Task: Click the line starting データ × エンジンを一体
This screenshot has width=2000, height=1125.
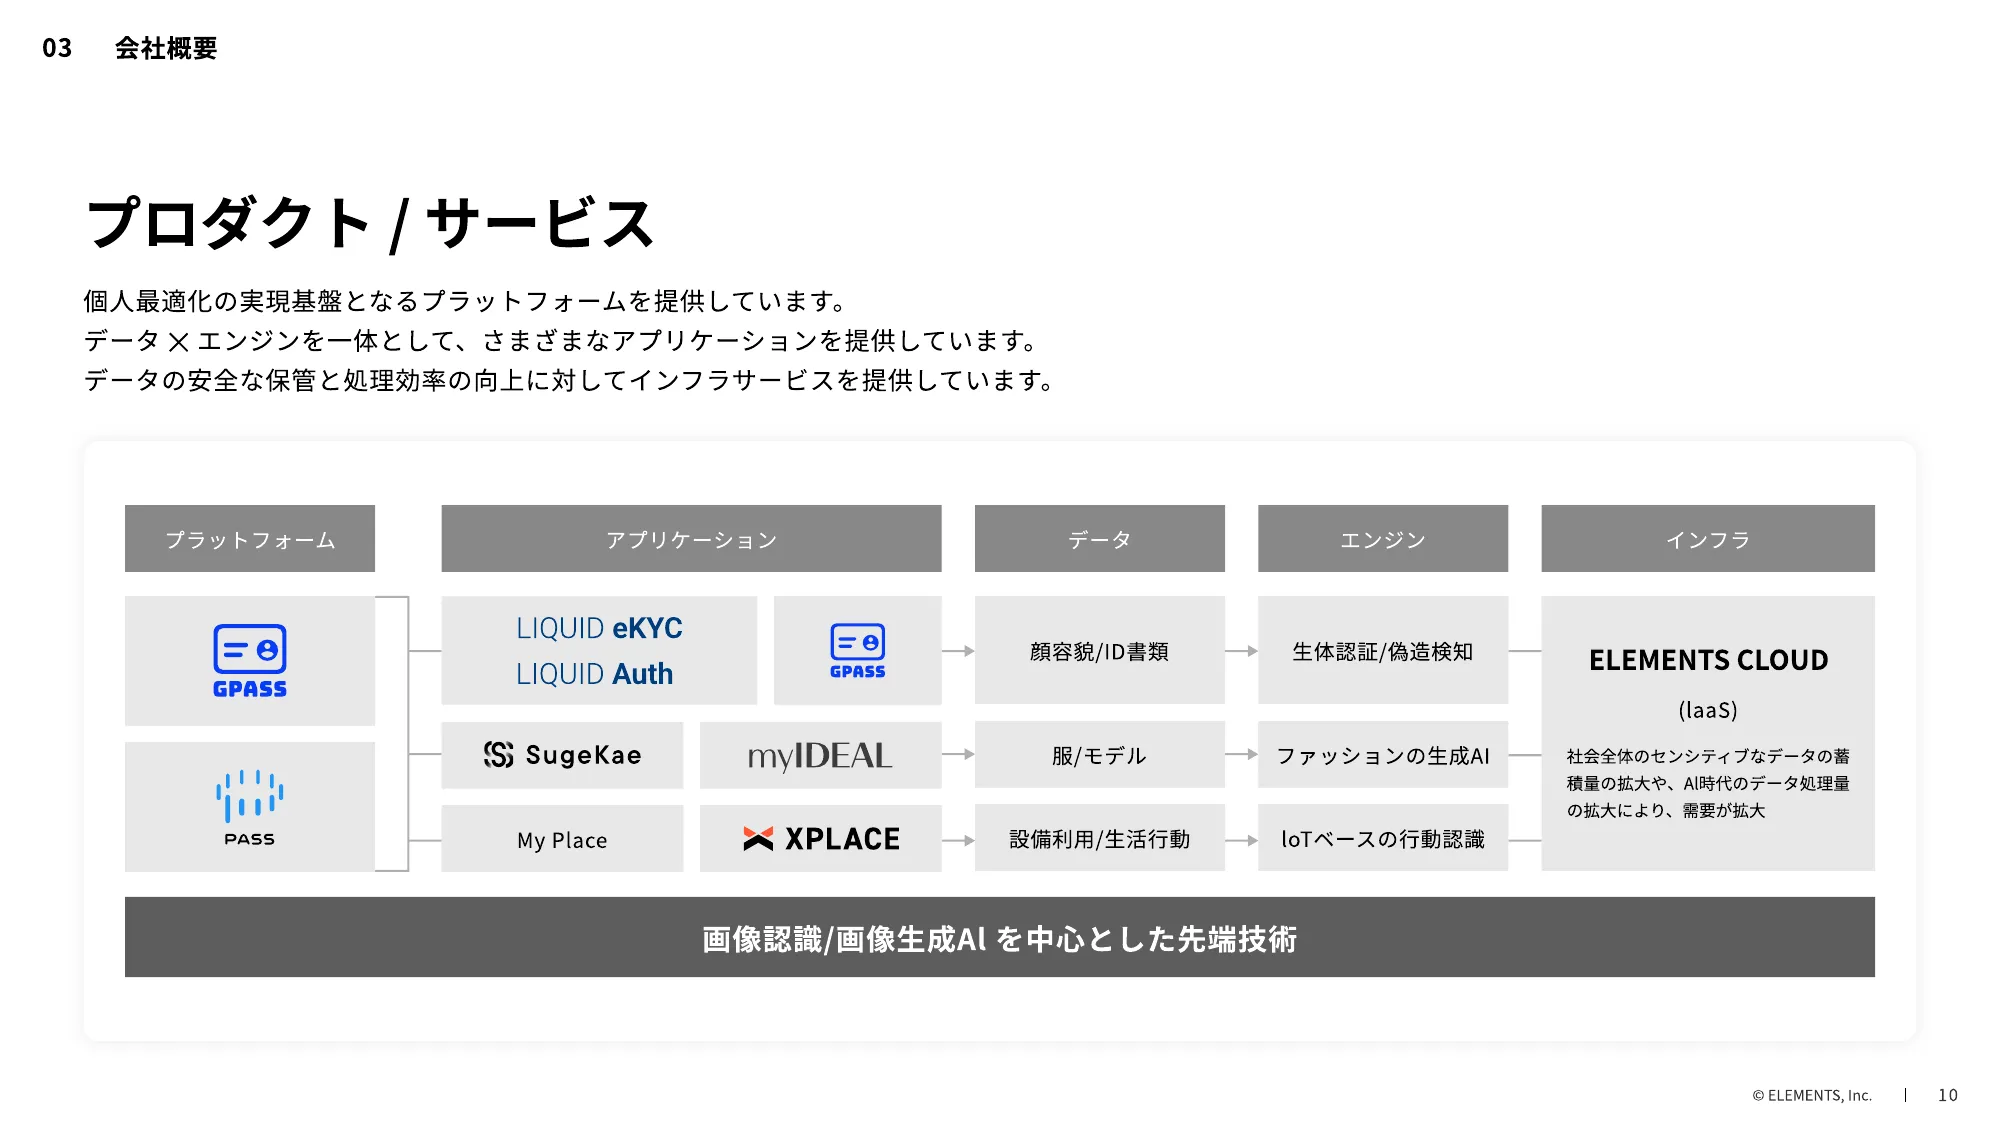Action: pyautogui.click(x=563, y=341)
